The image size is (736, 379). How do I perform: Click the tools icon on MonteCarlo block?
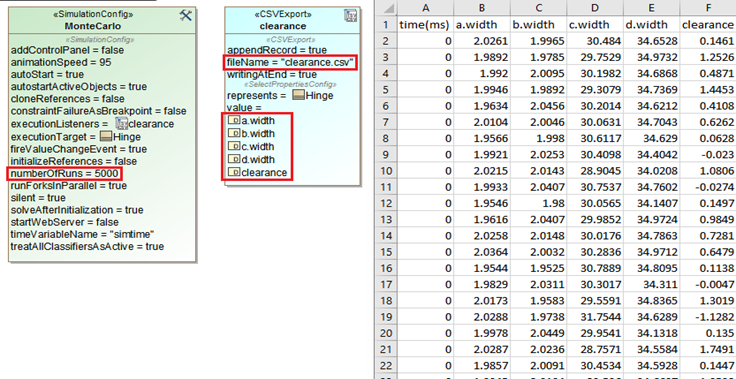(x=186, y=15)
